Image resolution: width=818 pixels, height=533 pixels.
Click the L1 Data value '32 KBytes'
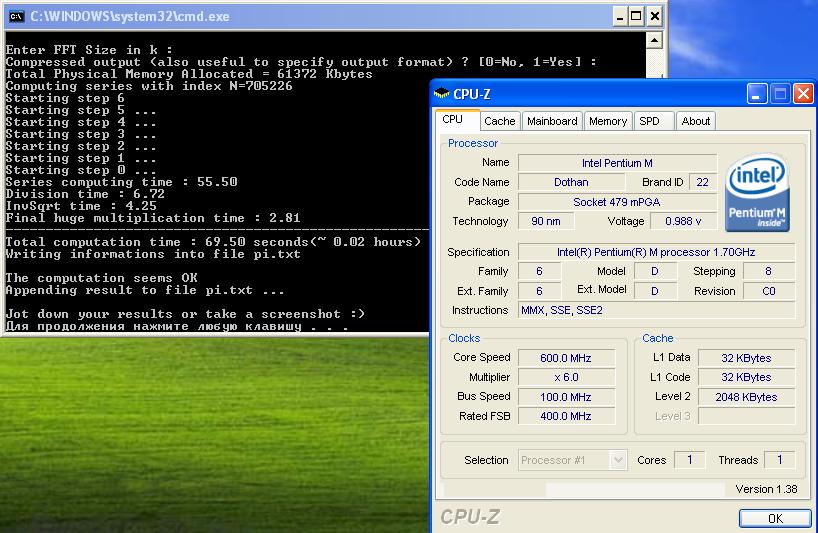pos(747,358)
